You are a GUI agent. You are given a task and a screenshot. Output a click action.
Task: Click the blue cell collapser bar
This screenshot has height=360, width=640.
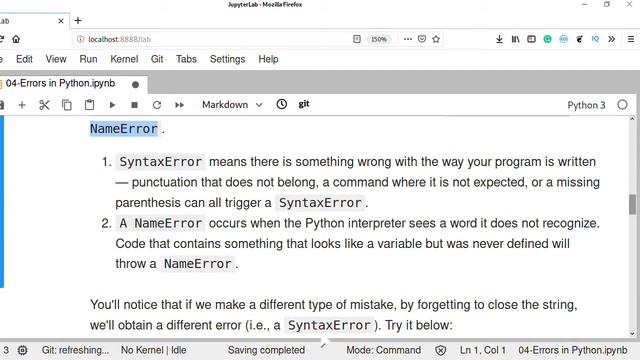[x=2, y=202]
